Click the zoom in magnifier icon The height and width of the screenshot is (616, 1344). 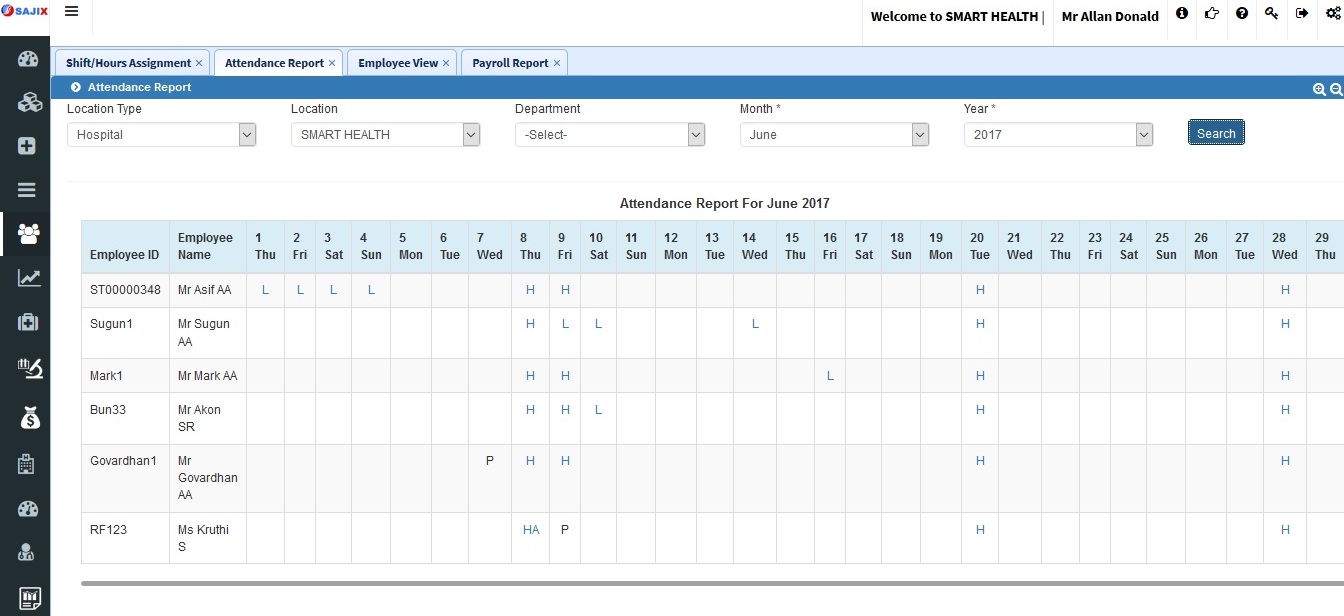pyautogui.click(x=1319, y=89)
